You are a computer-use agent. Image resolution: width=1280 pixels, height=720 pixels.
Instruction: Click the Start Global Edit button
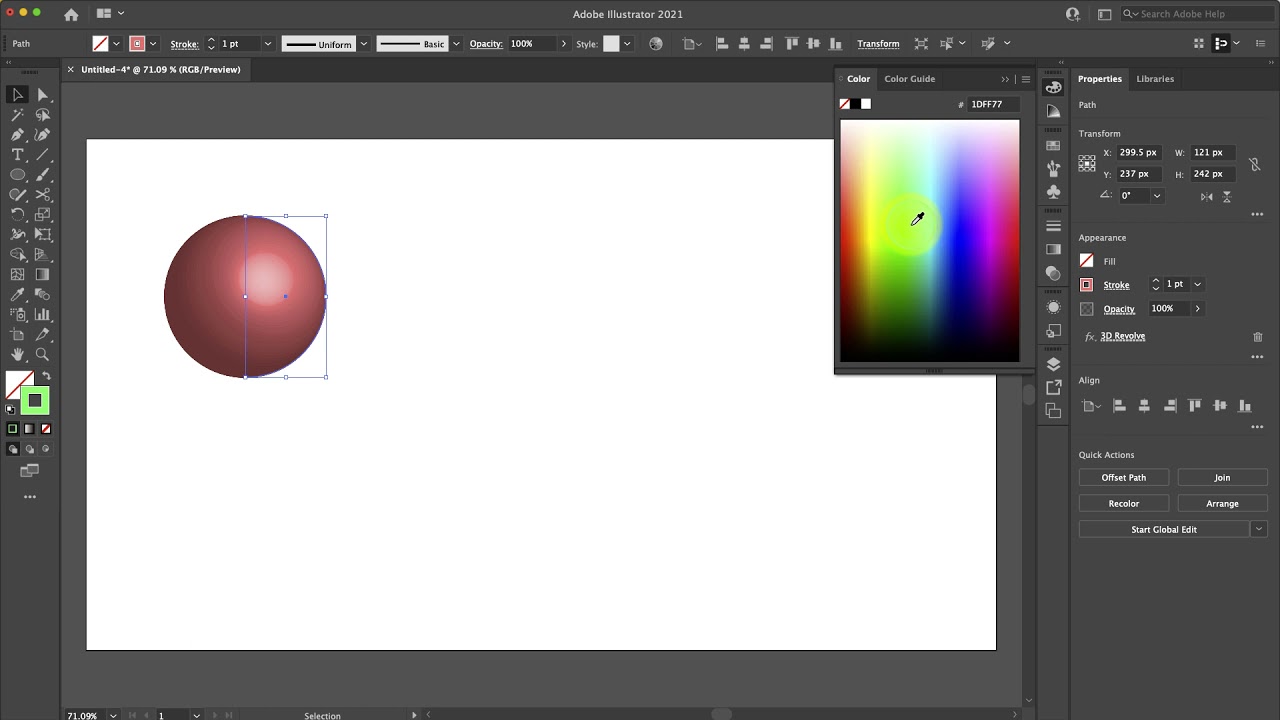[1164, 530]
